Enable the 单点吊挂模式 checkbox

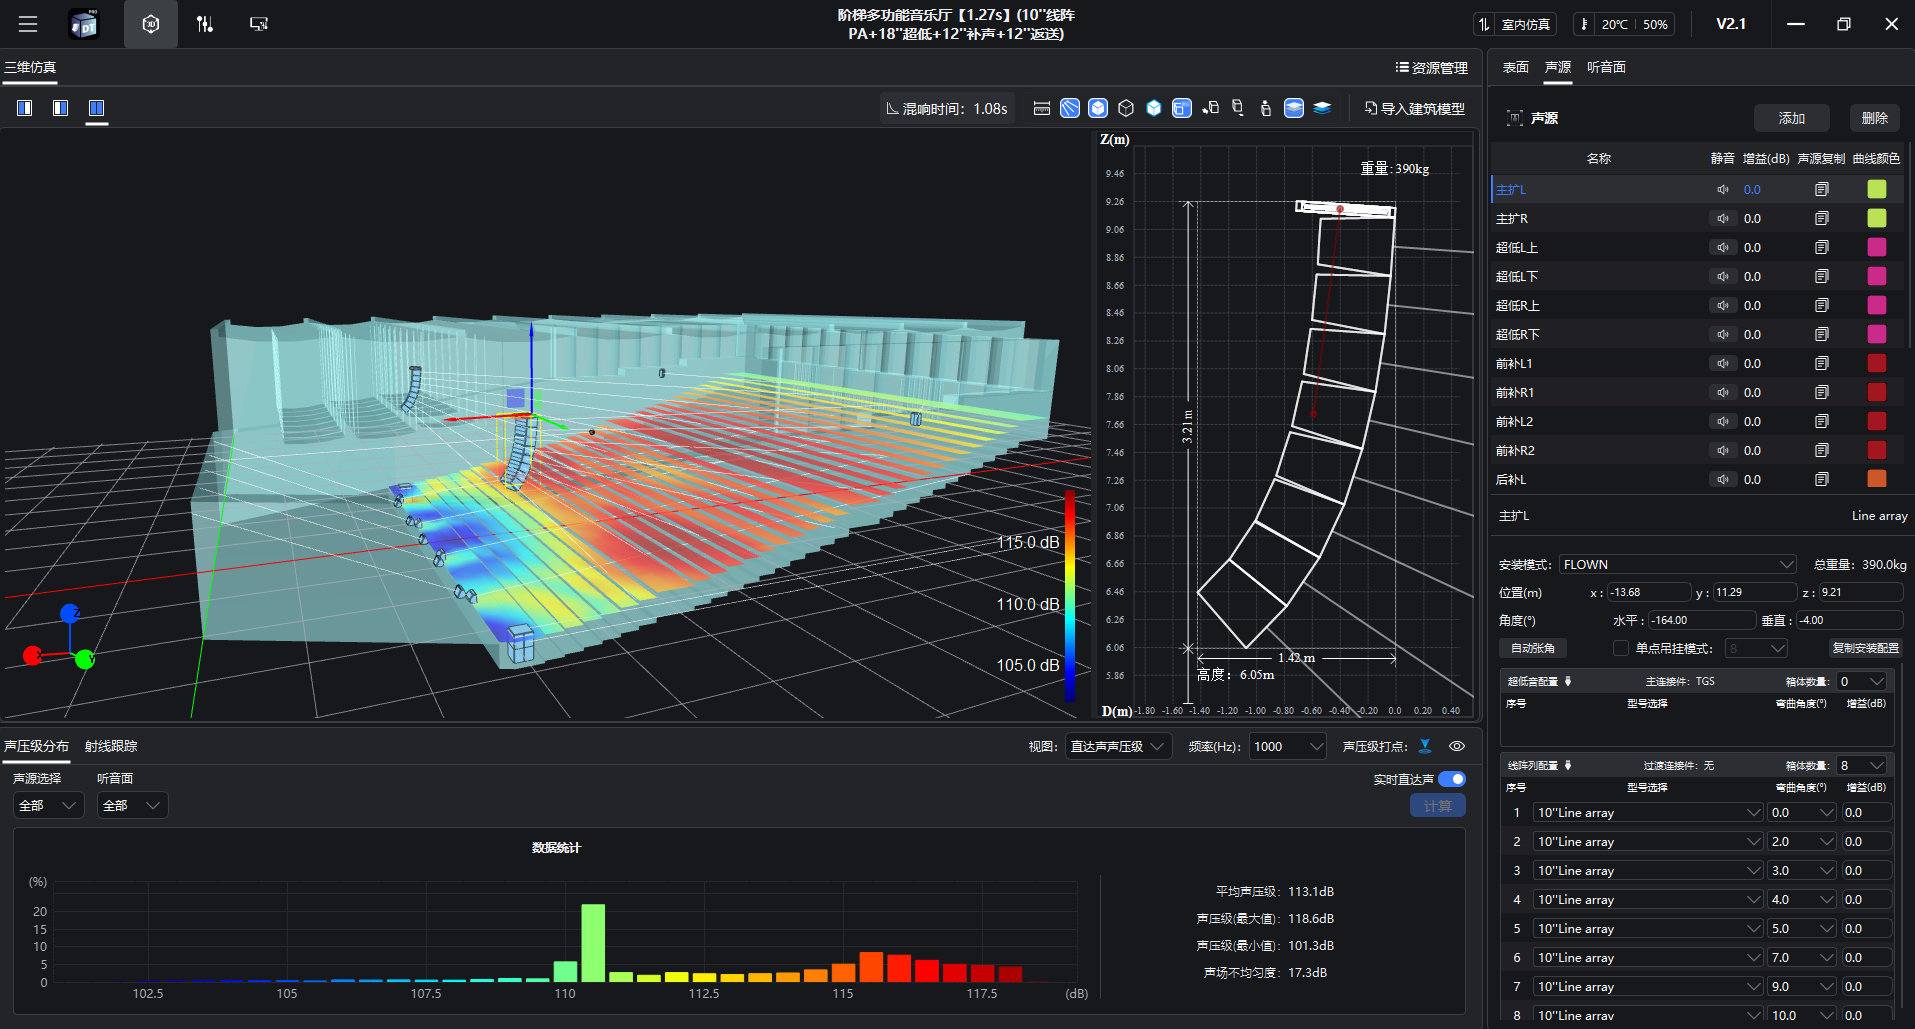[1620, 648]
